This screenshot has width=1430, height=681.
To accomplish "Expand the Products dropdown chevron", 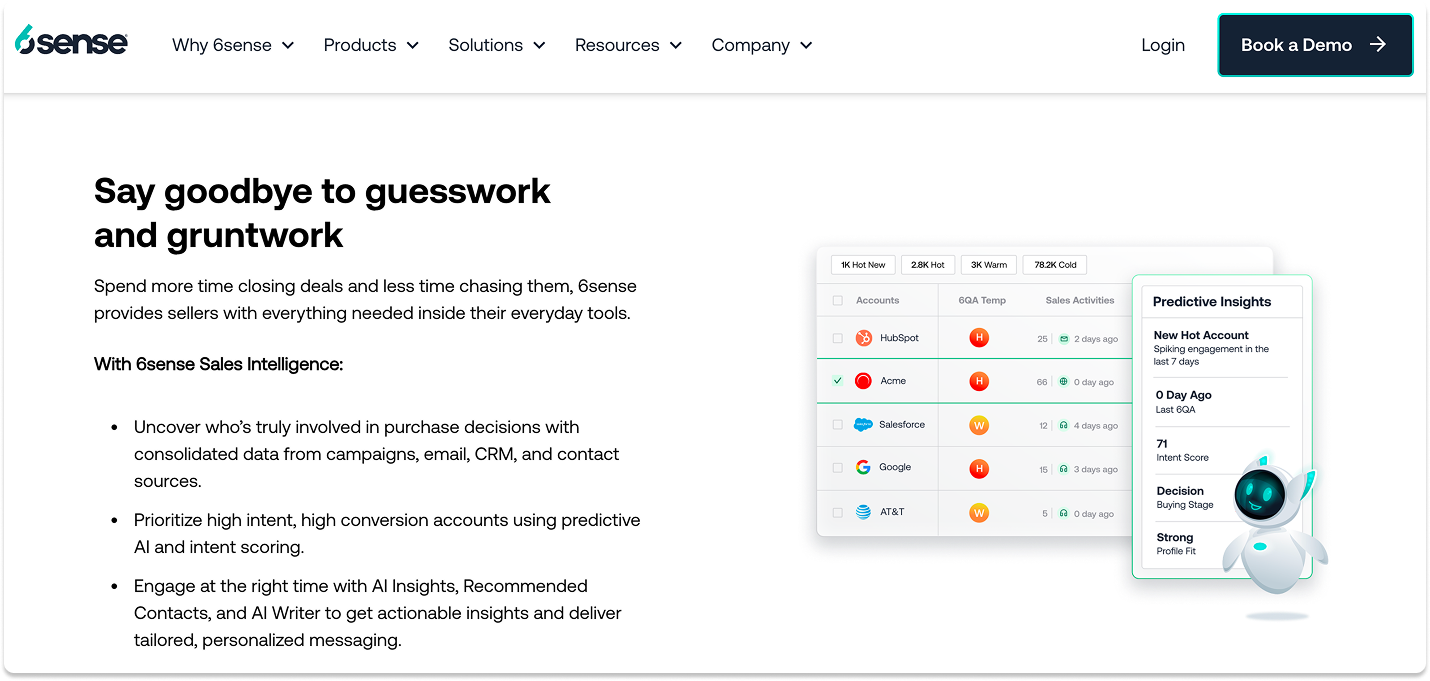I will tap(412, 46).
